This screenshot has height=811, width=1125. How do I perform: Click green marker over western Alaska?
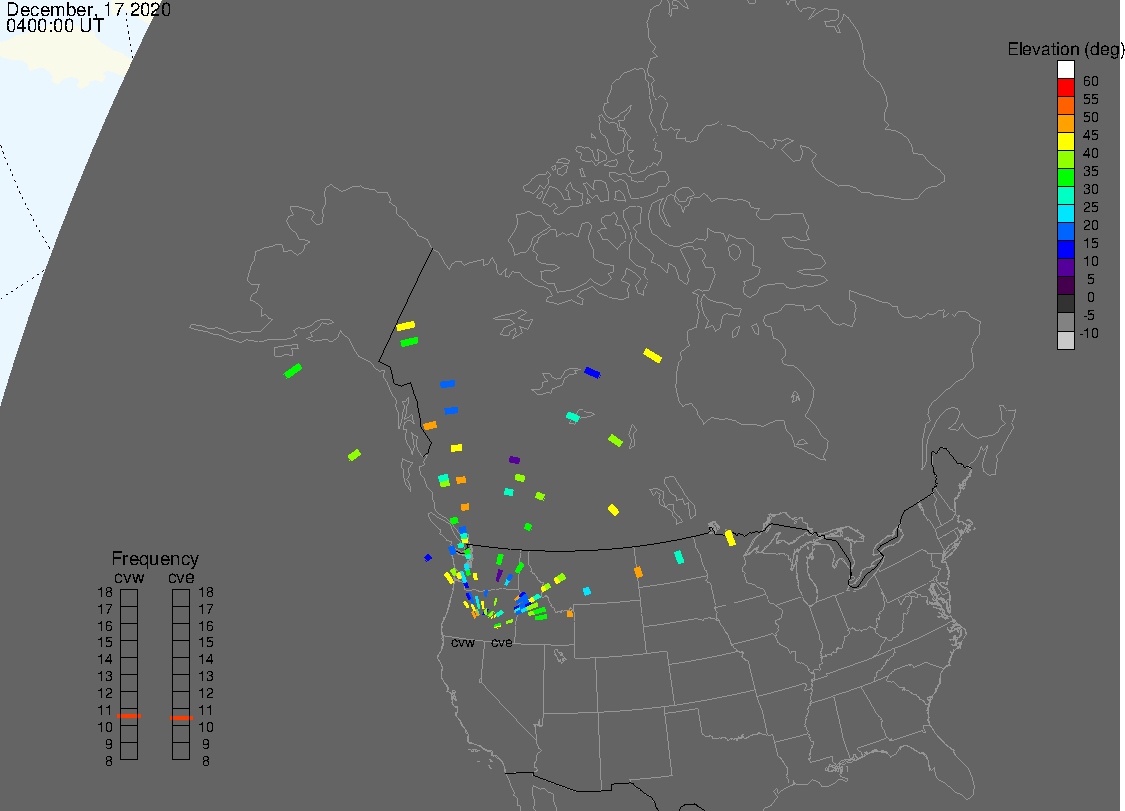click(293, 371)
